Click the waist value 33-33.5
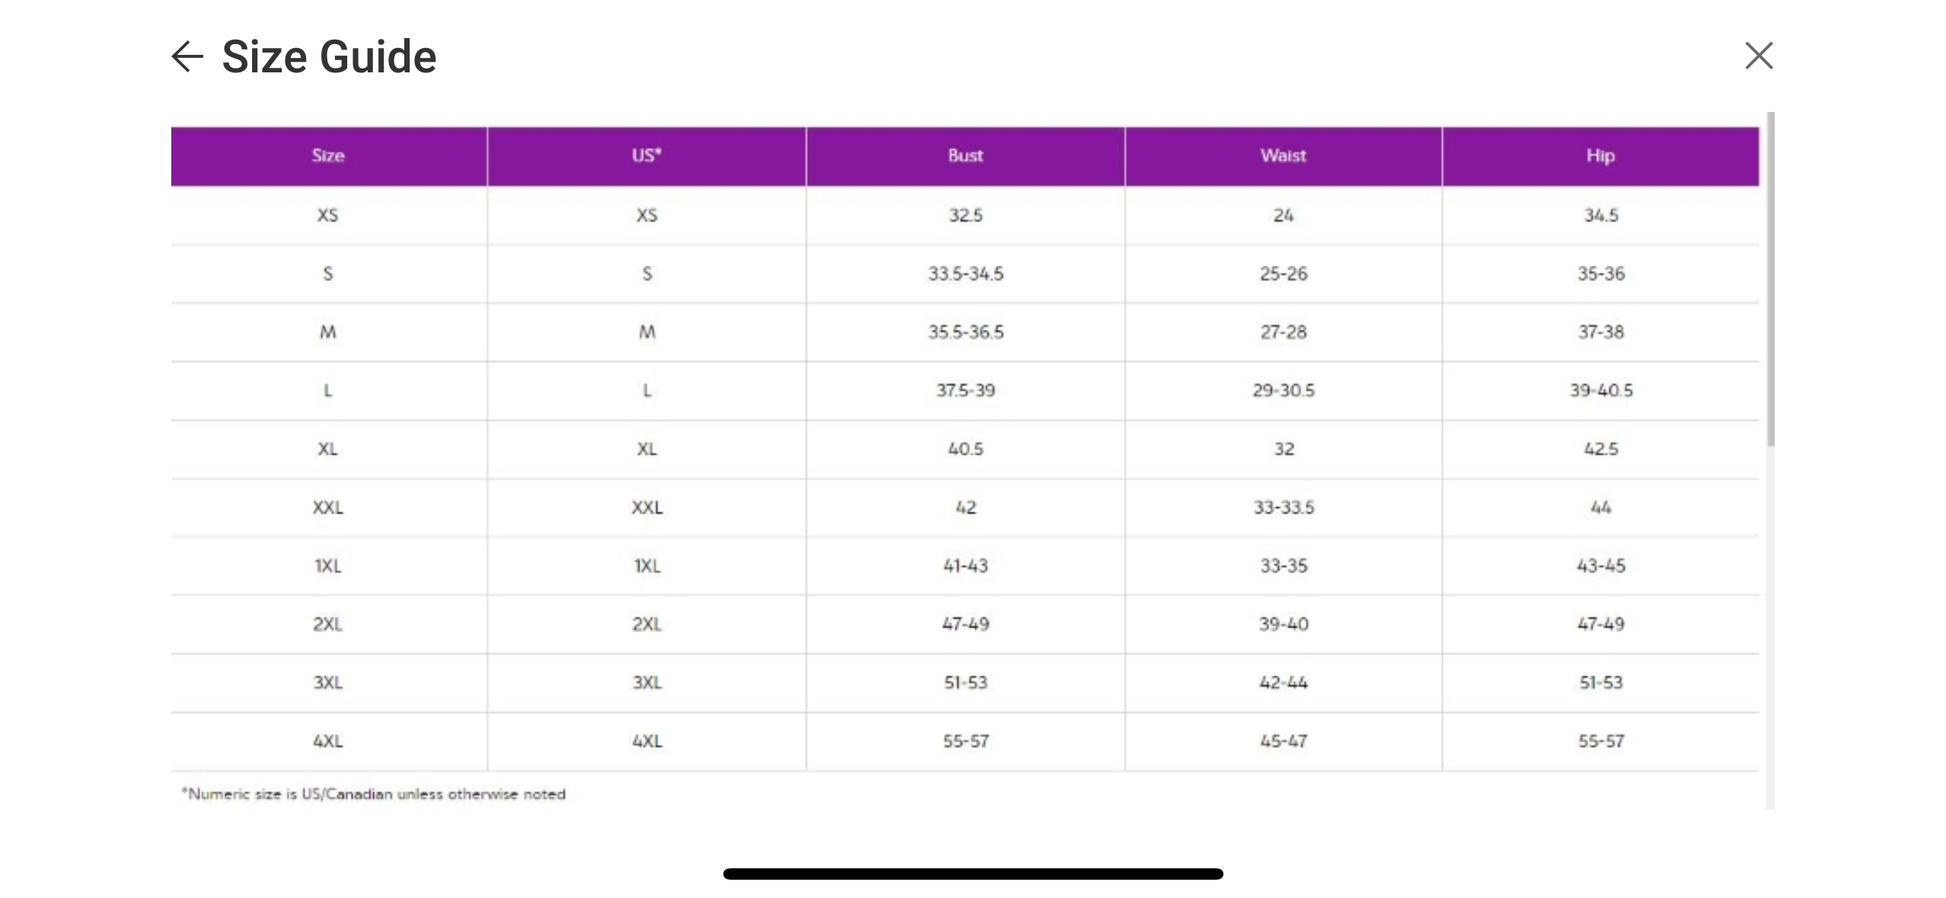This screenshot has height=898, width=1946. 1283,508
